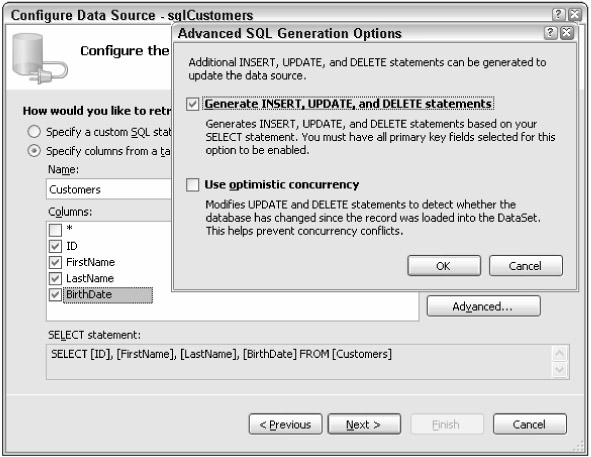The width and height of the screenshot is (591, 457).
Task: Select Specify columns from a table radio
Action: tap(34, 151)
